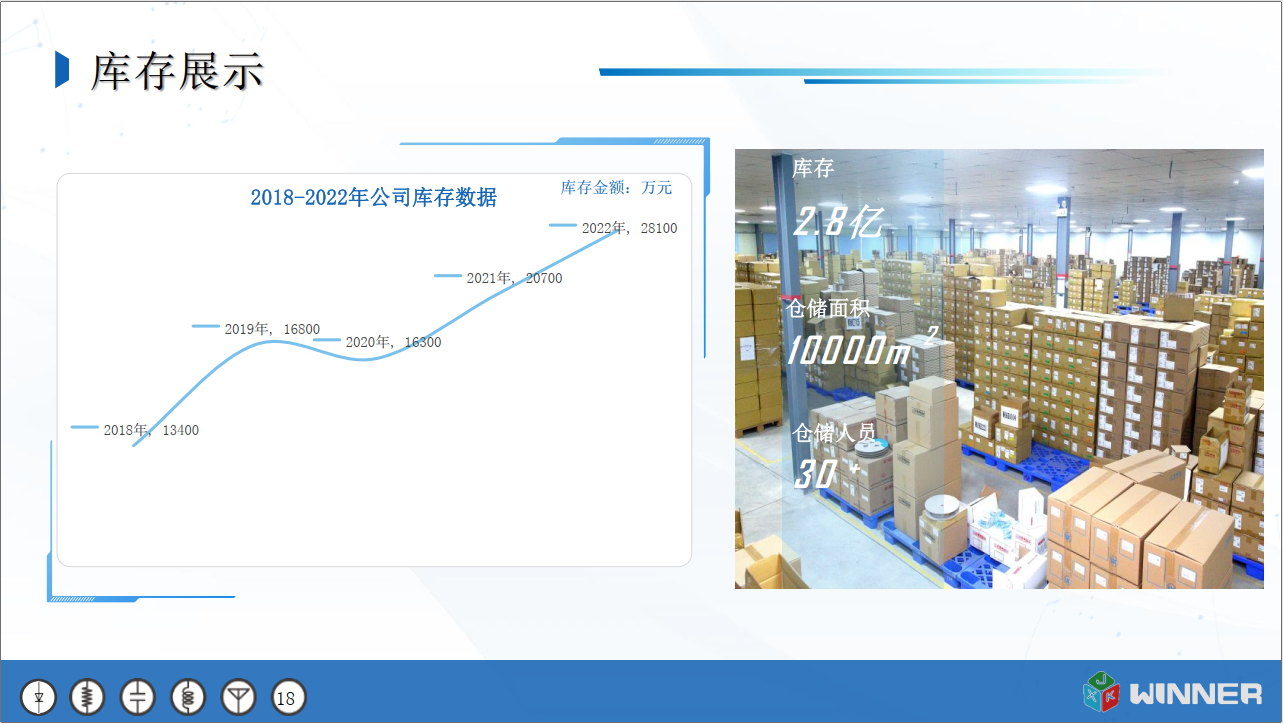Click the blue marker beside the title
The image size is (1283, 723).
click(x=62, y=70)
